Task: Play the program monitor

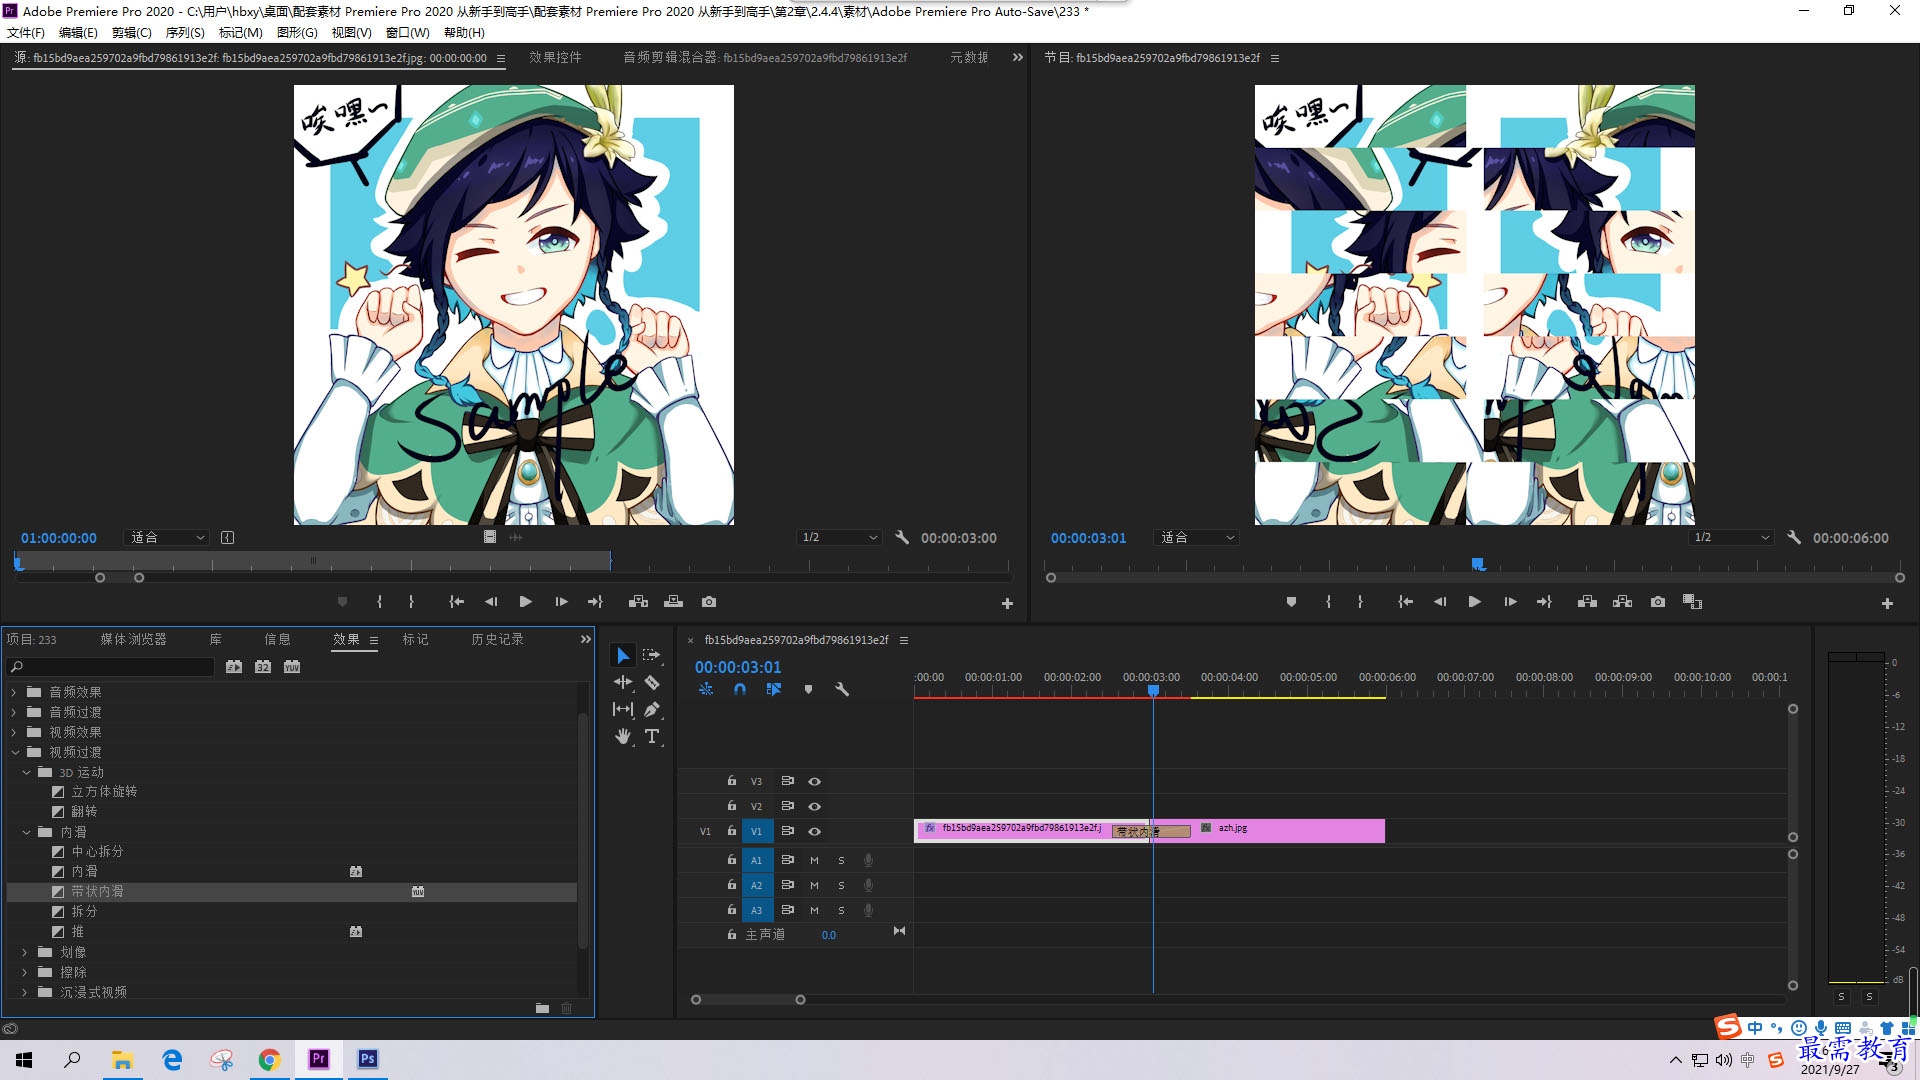Action: point(1474,602)
